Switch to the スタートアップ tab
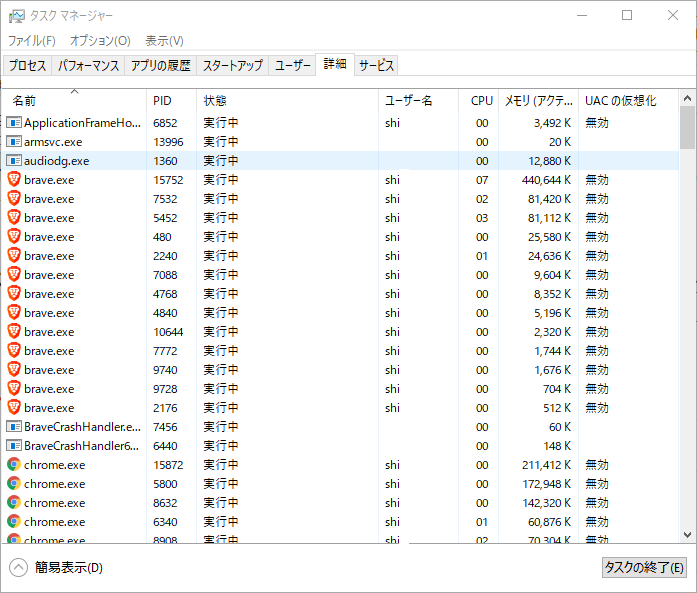 [232, 65]
